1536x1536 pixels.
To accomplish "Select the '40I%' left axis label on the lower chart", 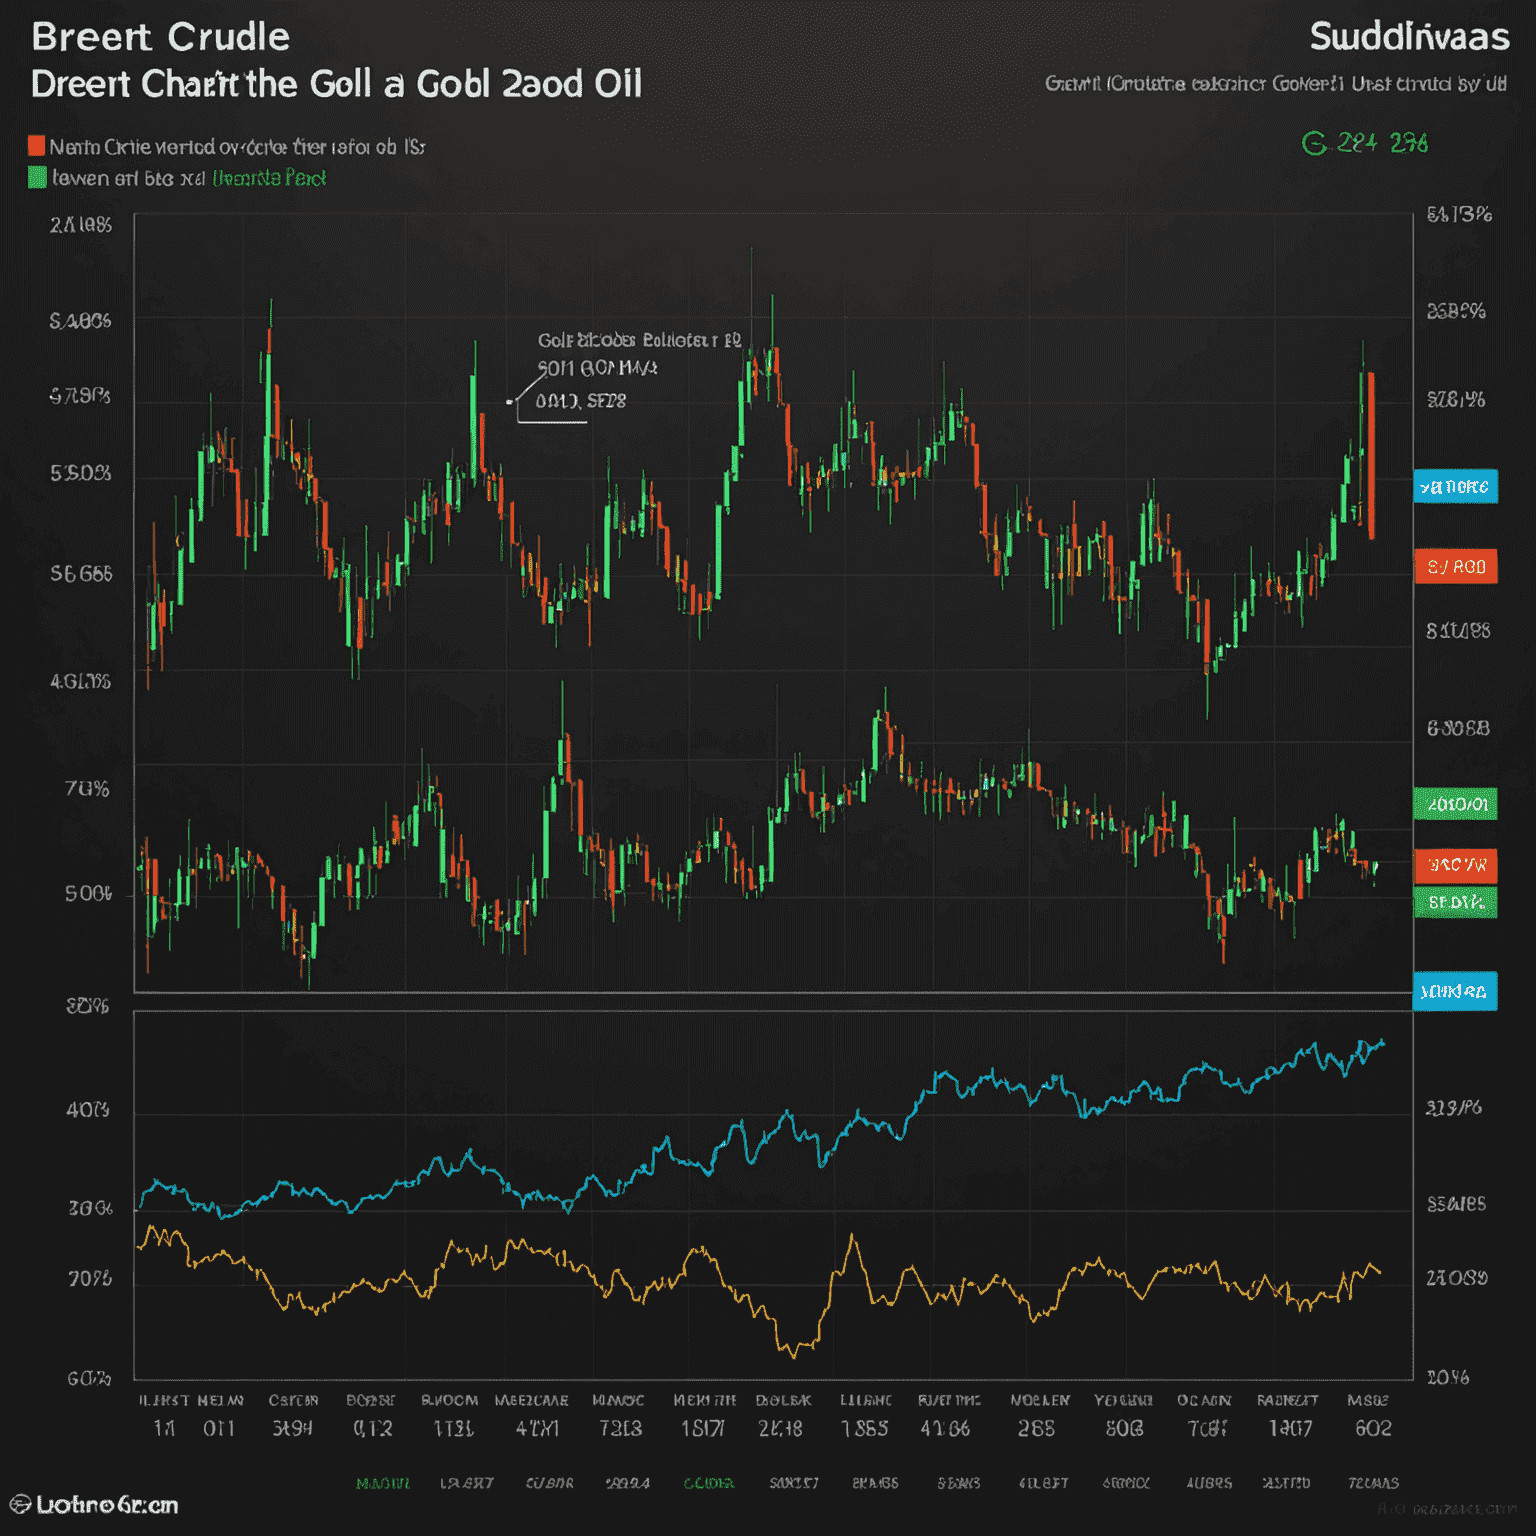I will [87, 1110].
